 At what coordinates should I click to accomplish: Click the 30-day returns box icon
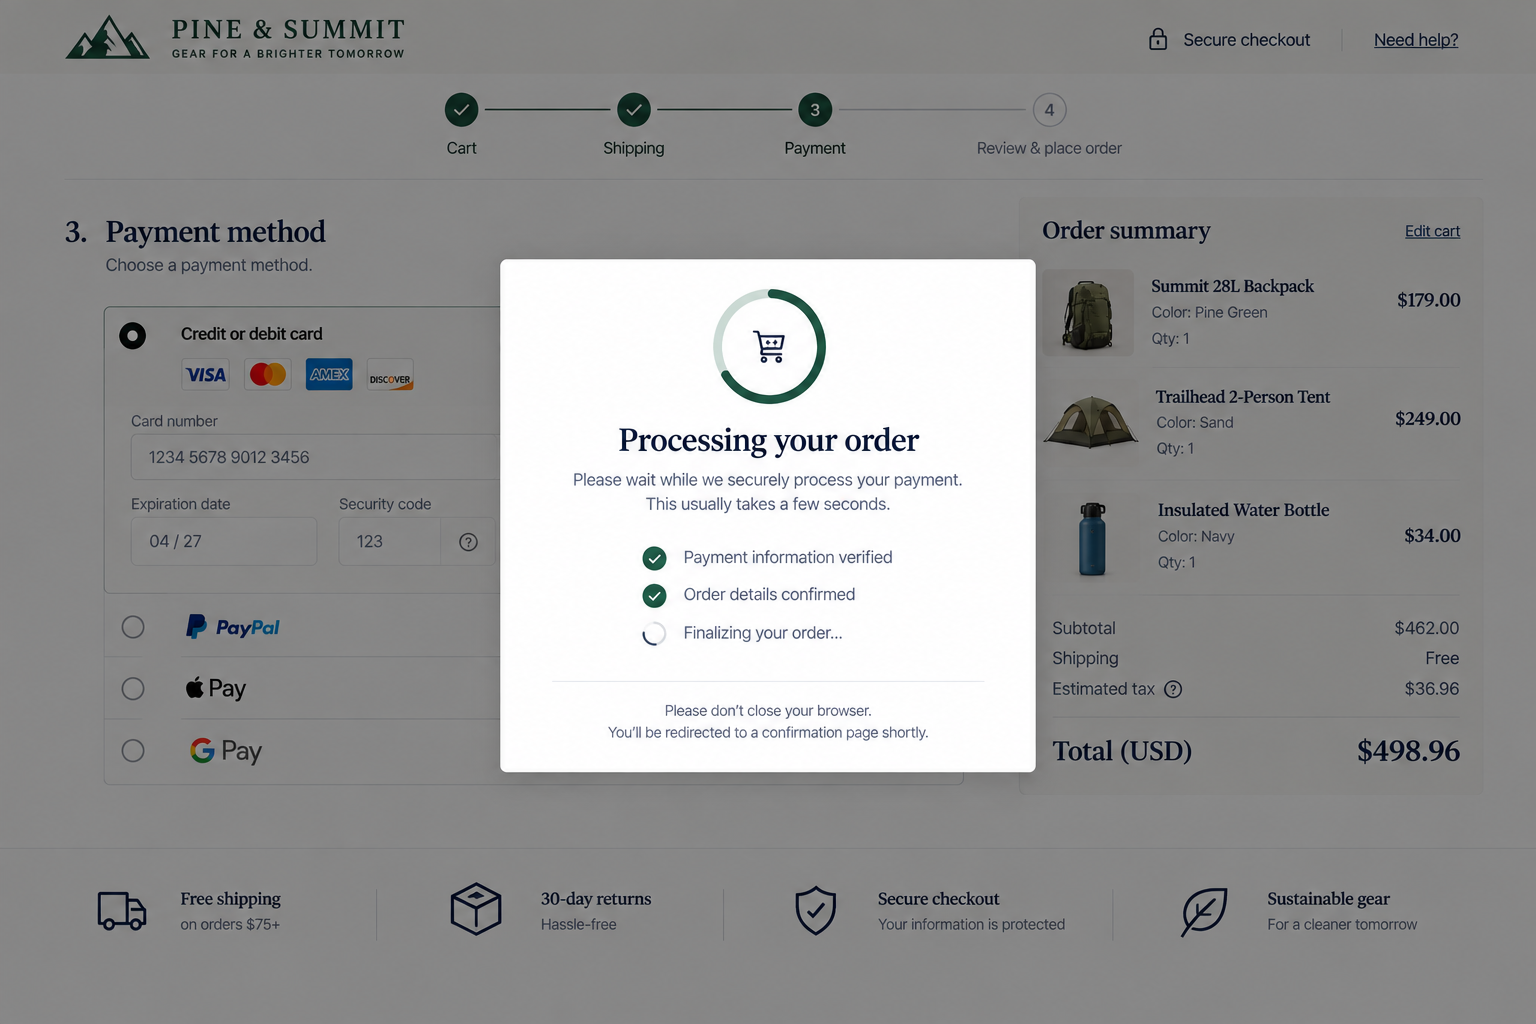[476, 909]
